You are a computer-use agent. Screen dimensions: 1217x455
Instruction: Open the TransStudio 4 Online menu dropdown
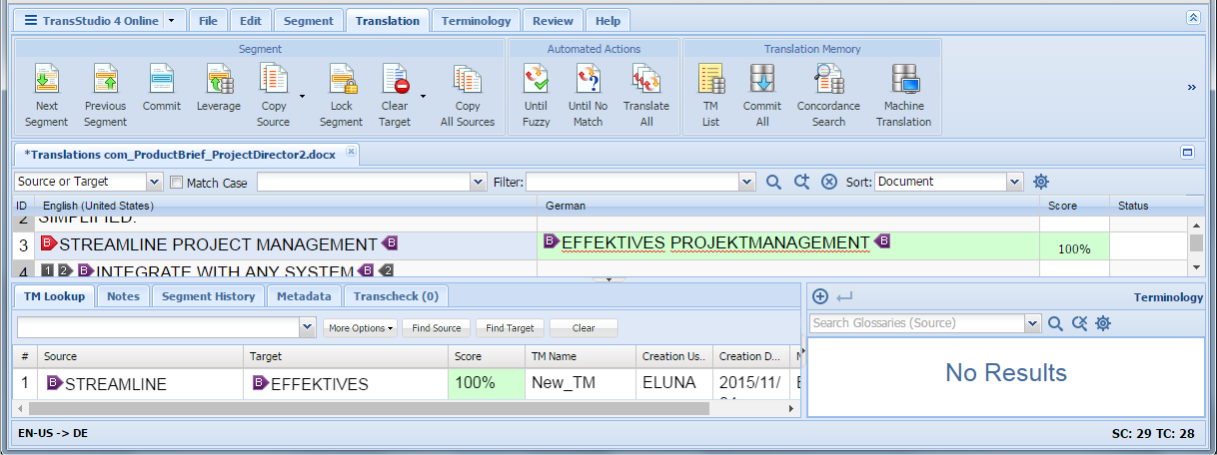point(172,20)
